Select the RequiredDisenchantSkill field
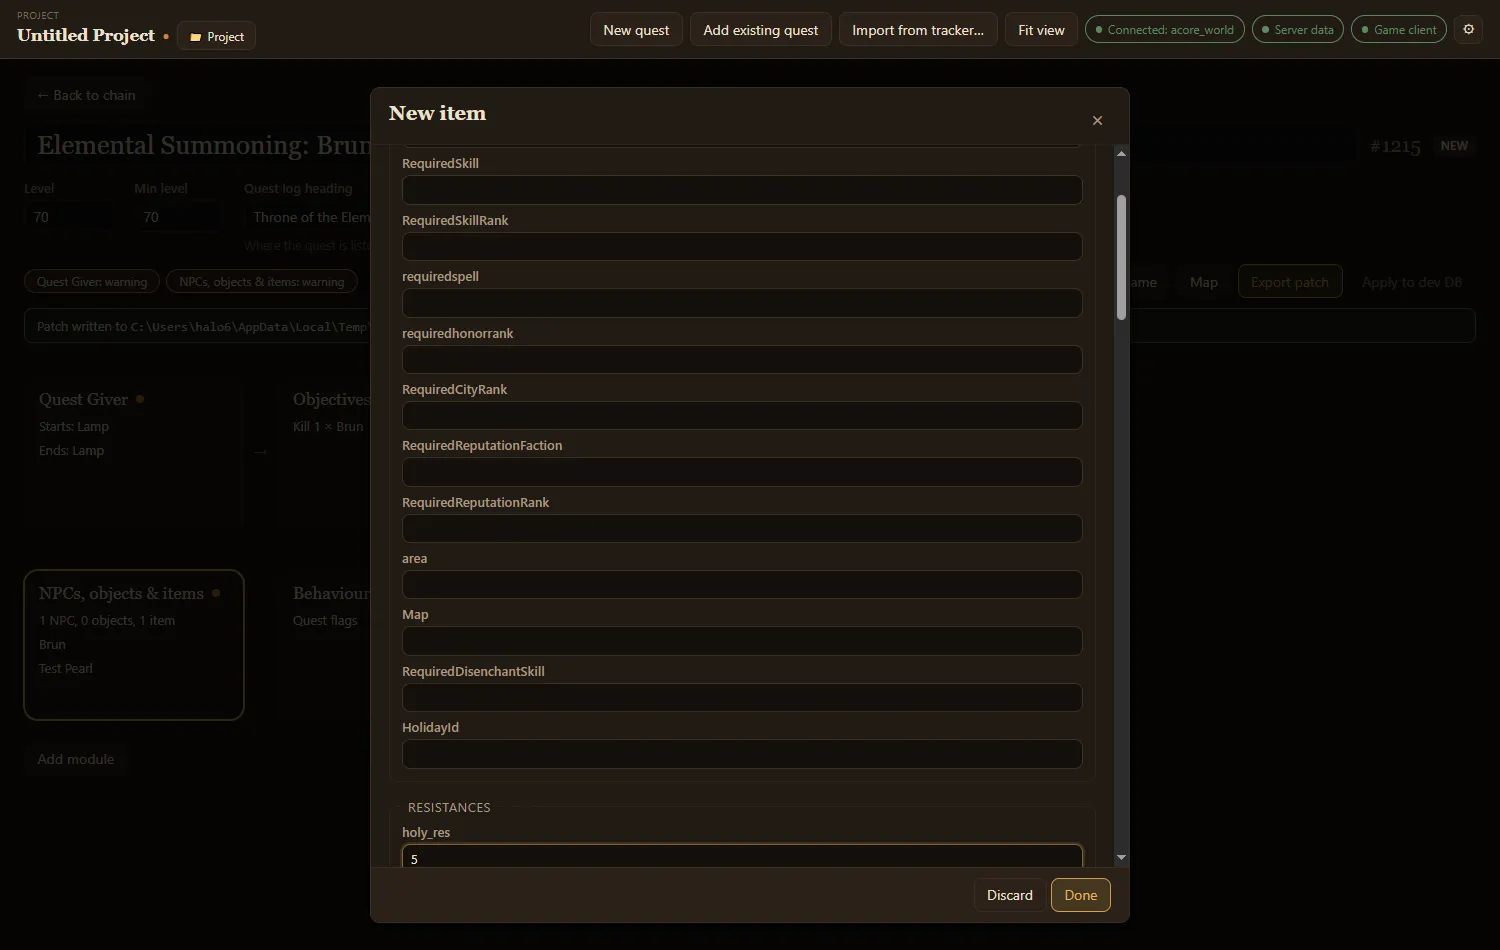Image resolution: width=1500 pixels, height=950 pixels. tap(742, 698)
